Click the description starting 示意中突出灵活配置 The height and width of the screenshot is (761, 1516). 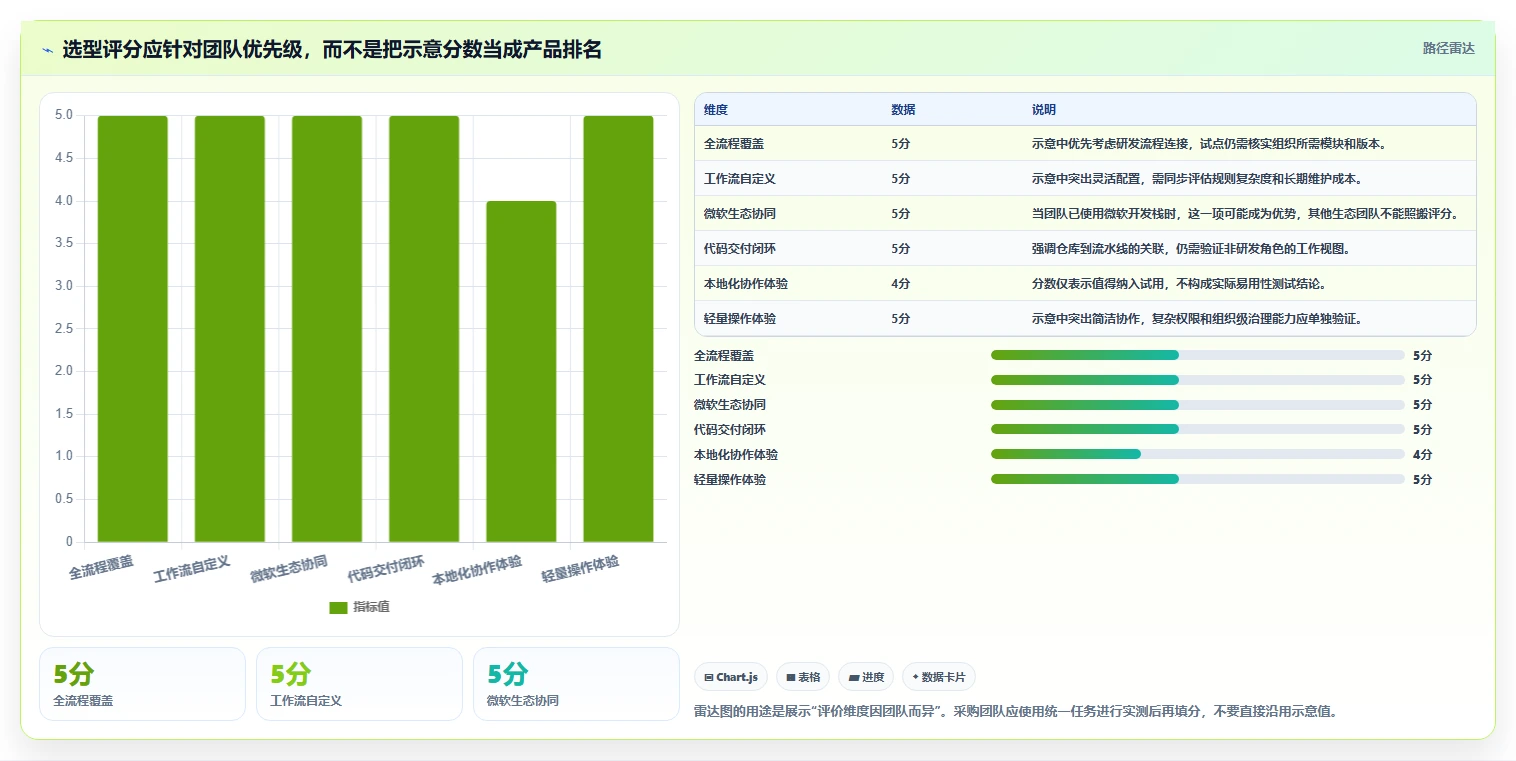pyautogui.click(x=1197, y=179)
